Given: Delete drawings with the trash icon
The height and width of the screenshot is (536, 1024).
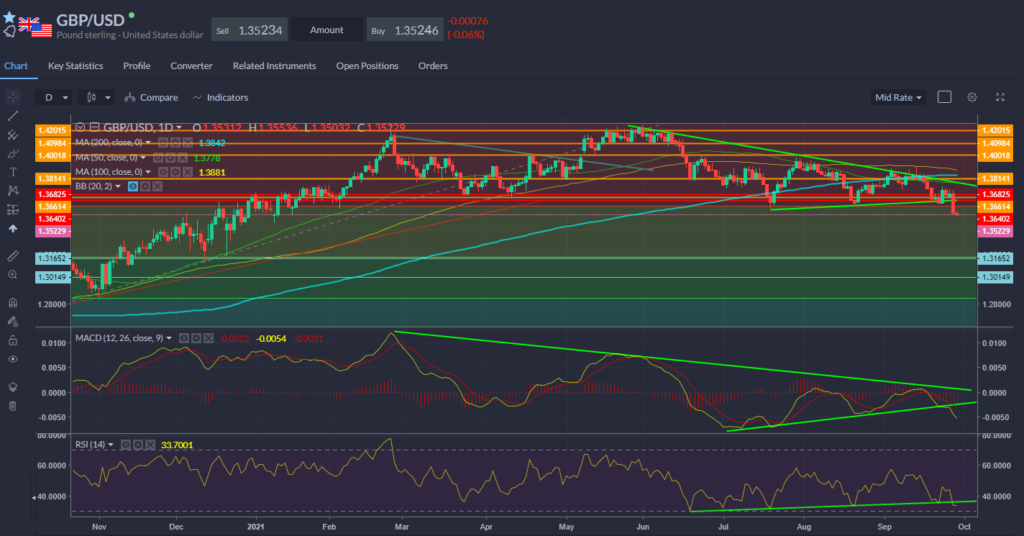Looking at the screenshot, I should pyautogui.click(x=12, y=406).
